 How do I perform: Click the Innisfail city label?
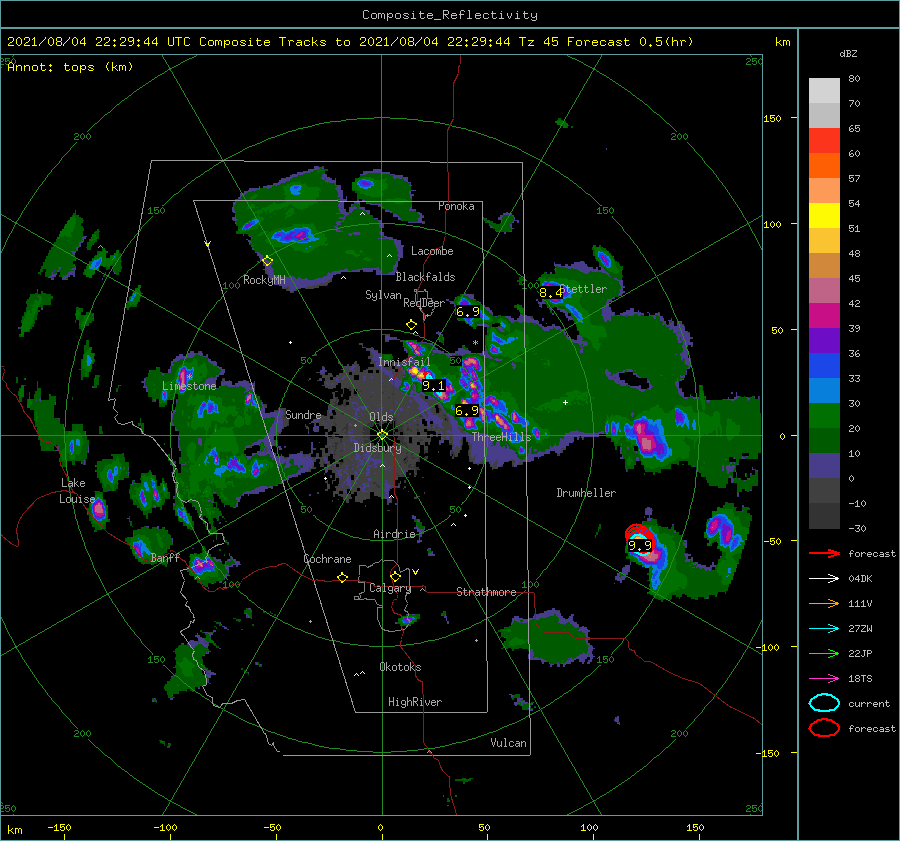click(404, 362)
